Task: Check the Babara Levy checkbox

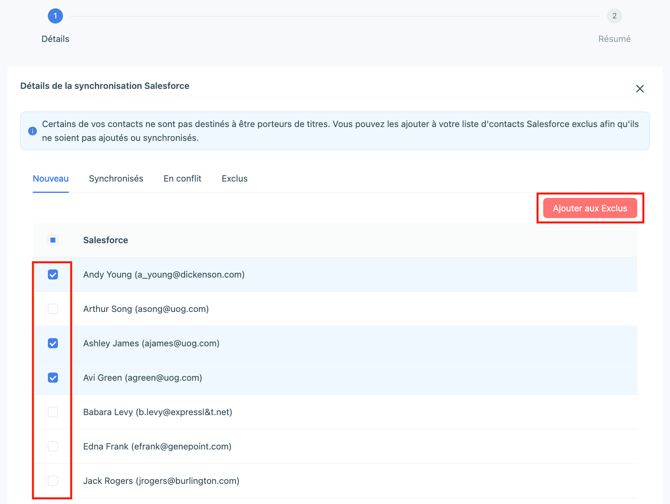Action: click(x=53, y=412)
